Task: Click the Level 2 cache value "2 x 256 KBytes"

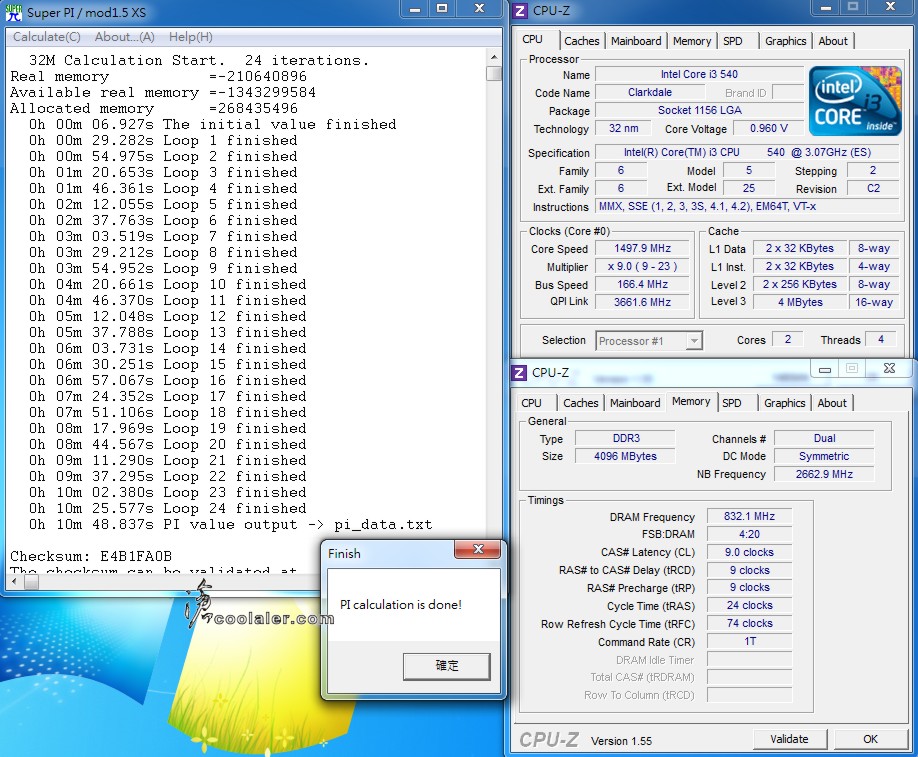Action: [x=799, y=284]
